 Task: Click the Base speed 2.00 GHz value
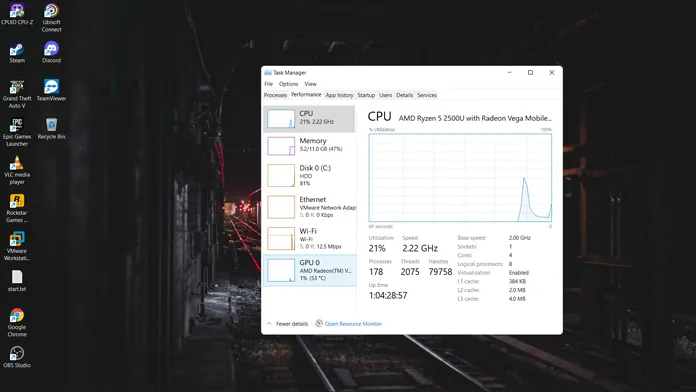pyautogui.click(x=519, y=238)
